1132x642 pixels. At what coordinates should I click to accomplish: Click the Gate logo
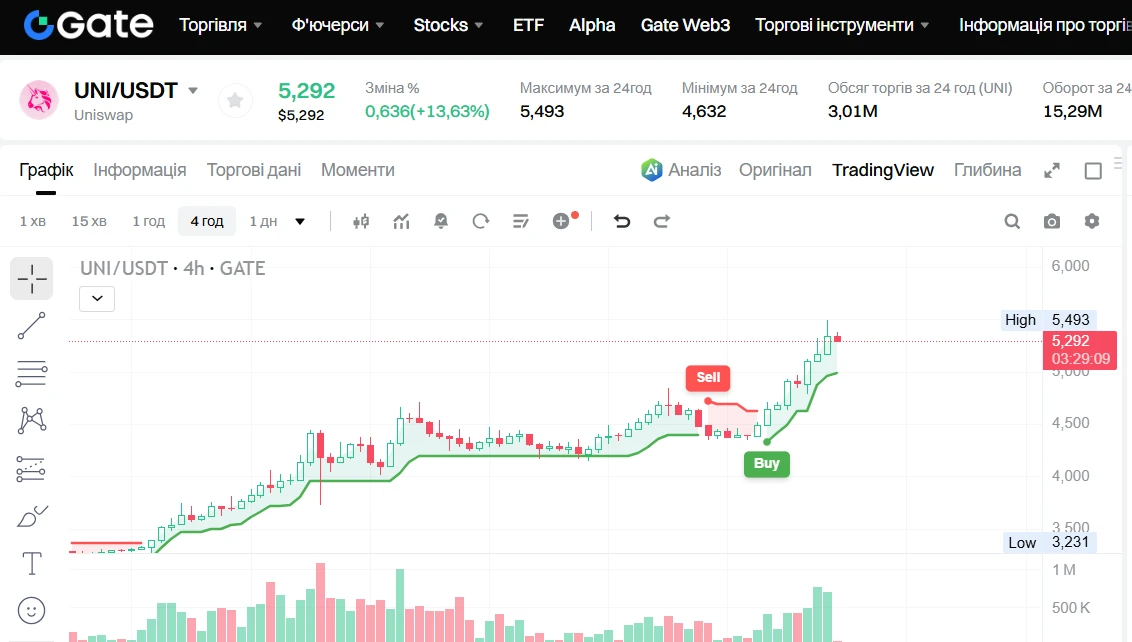pos(88,25)
